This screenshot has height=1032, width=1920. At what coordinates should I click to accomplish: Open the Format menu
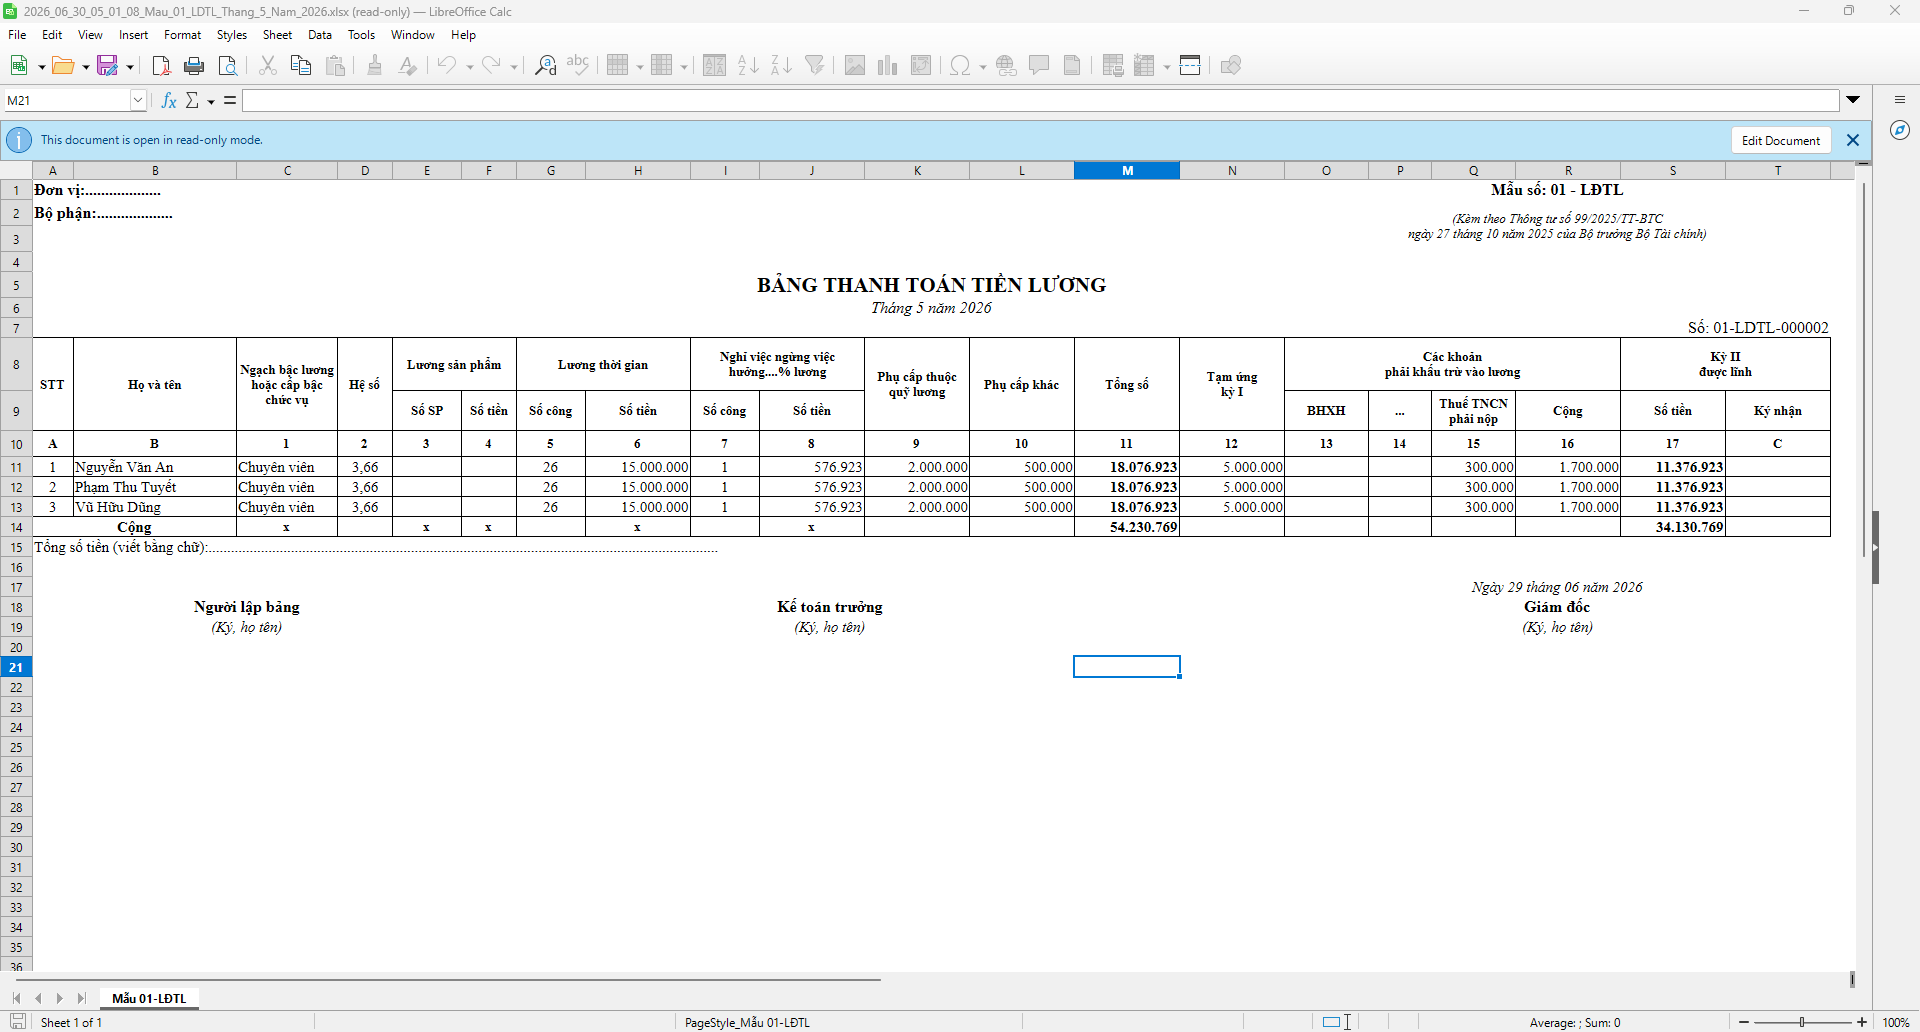click(x=182, y=35)
